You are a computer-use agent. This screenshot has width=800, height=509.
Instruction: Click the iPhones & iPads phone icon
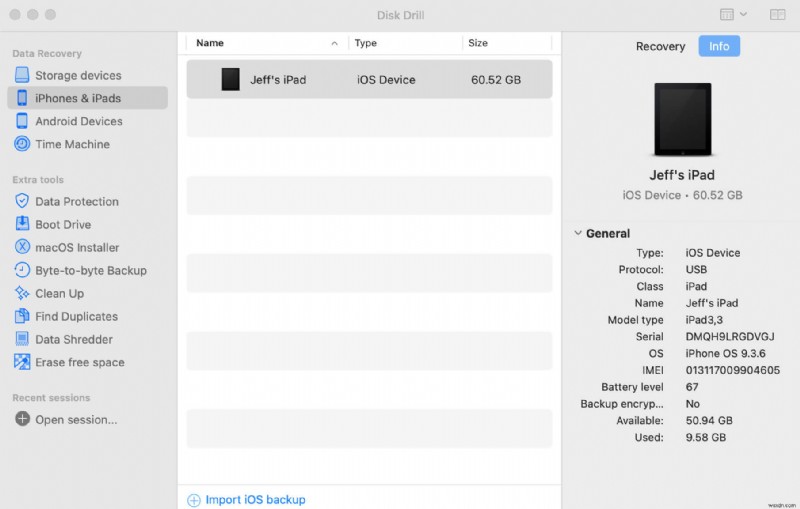click(22, 98)
